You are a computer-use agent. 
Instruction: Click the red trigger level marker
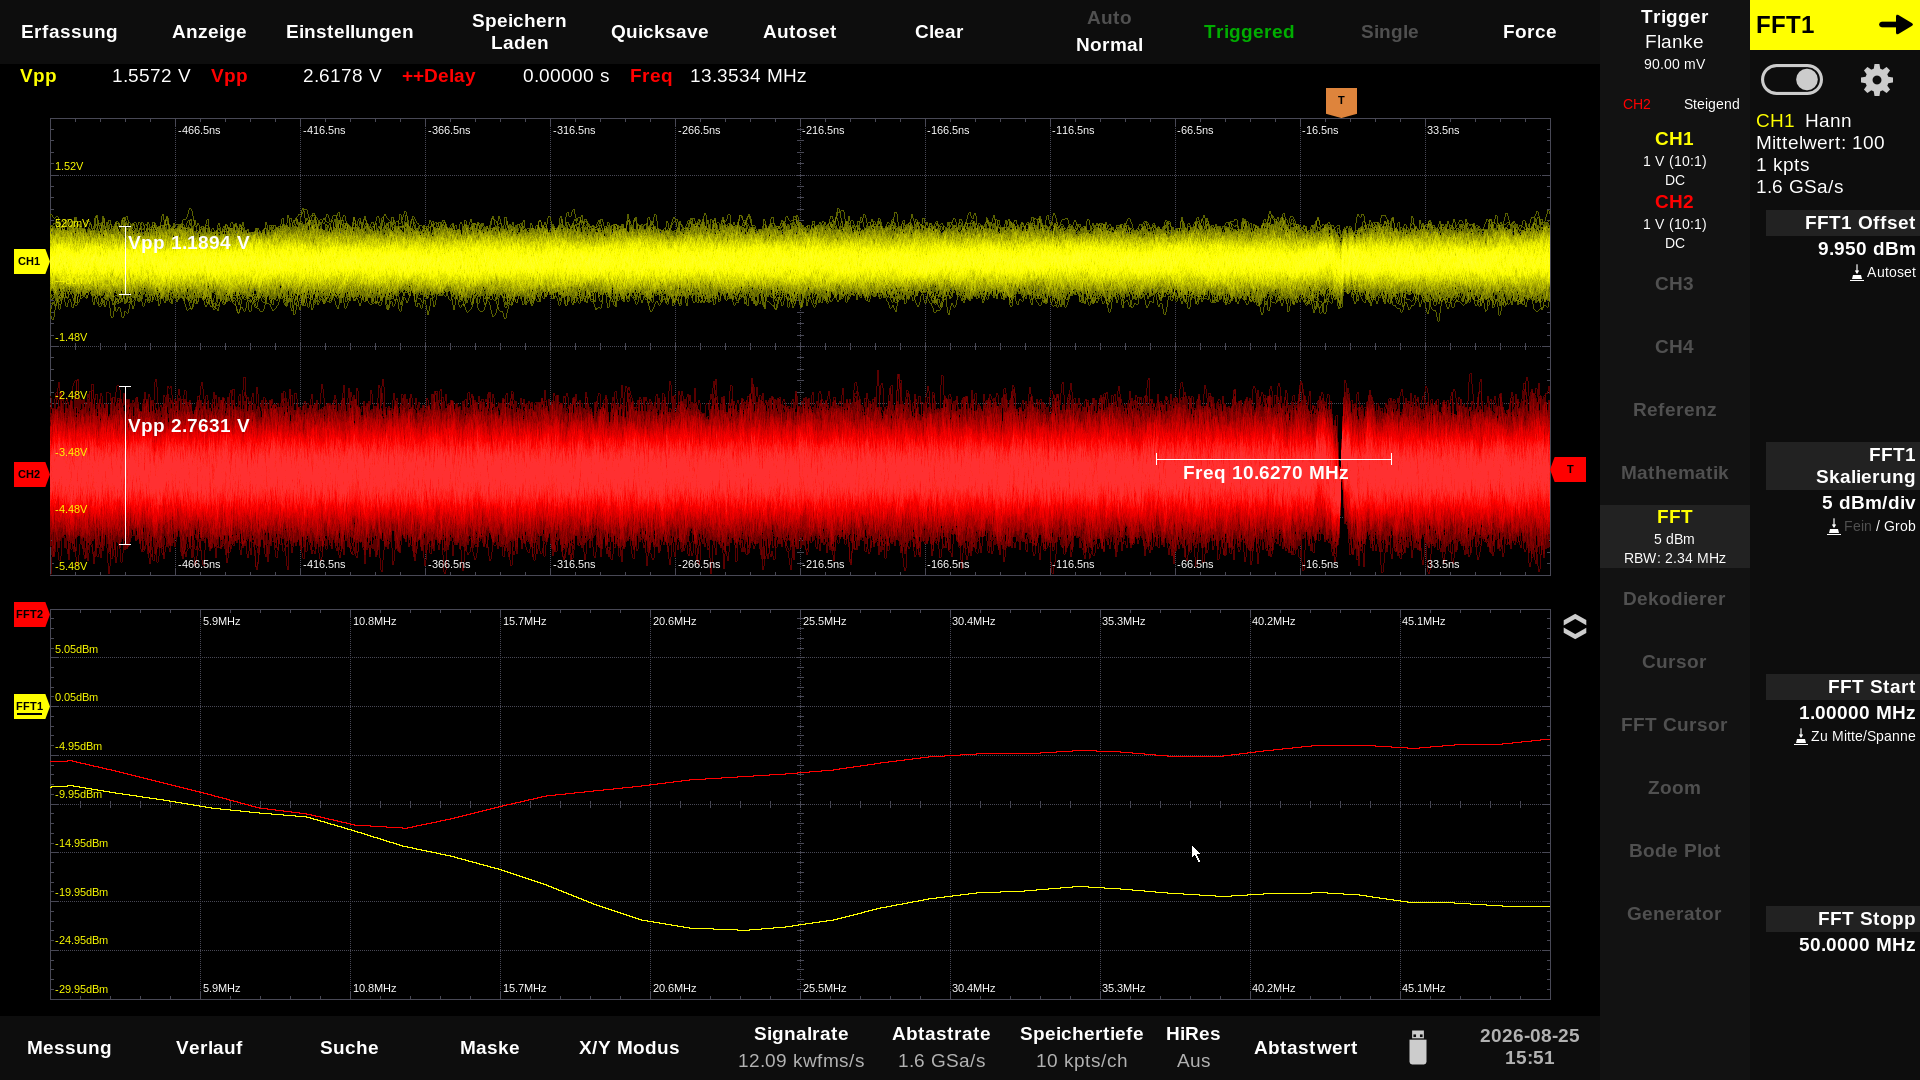(x=1568, y=469)
